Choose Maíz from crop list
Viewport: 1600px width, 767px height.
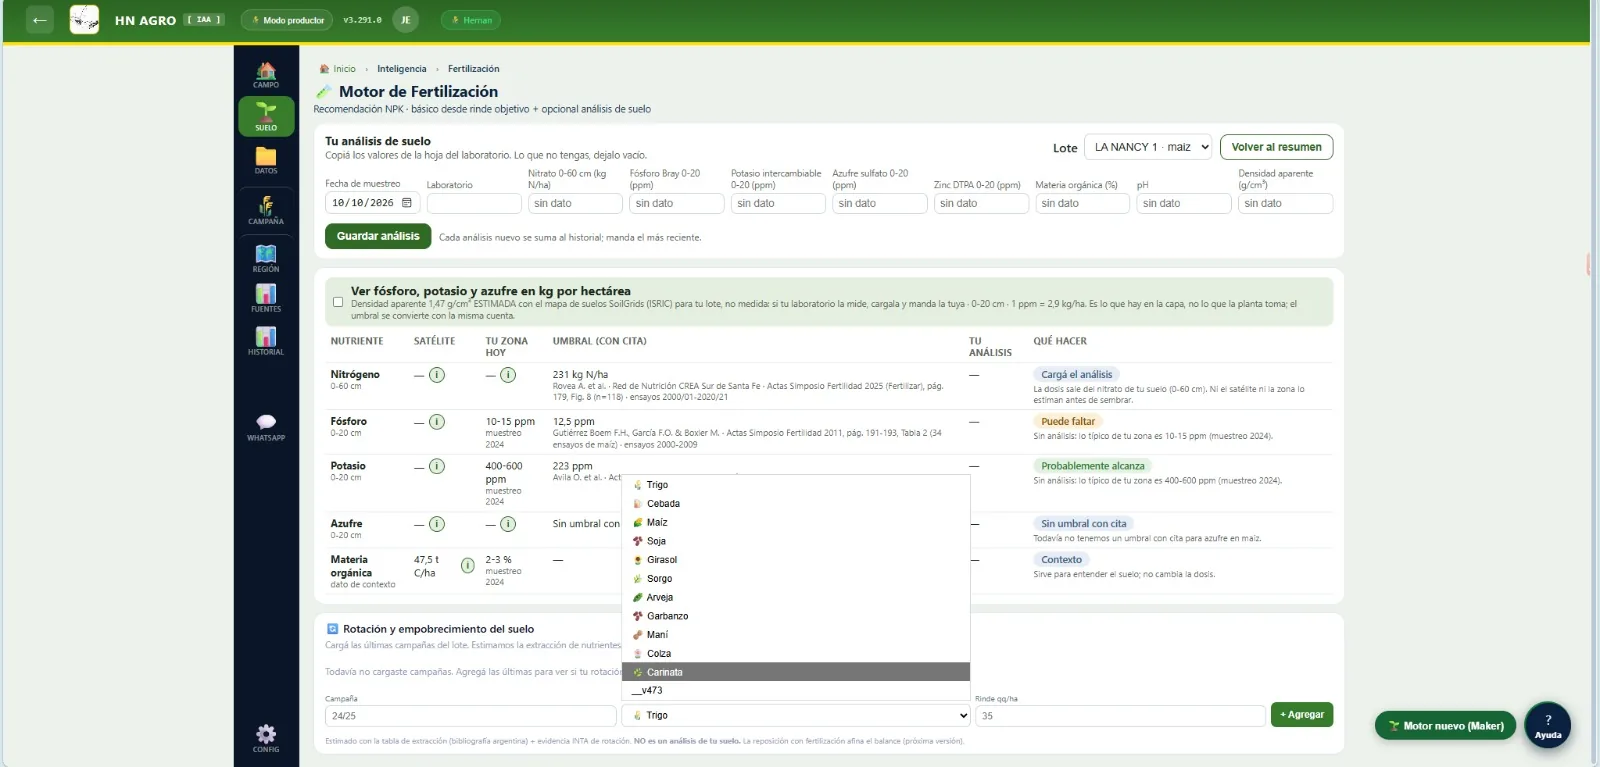tap(796, 522)
